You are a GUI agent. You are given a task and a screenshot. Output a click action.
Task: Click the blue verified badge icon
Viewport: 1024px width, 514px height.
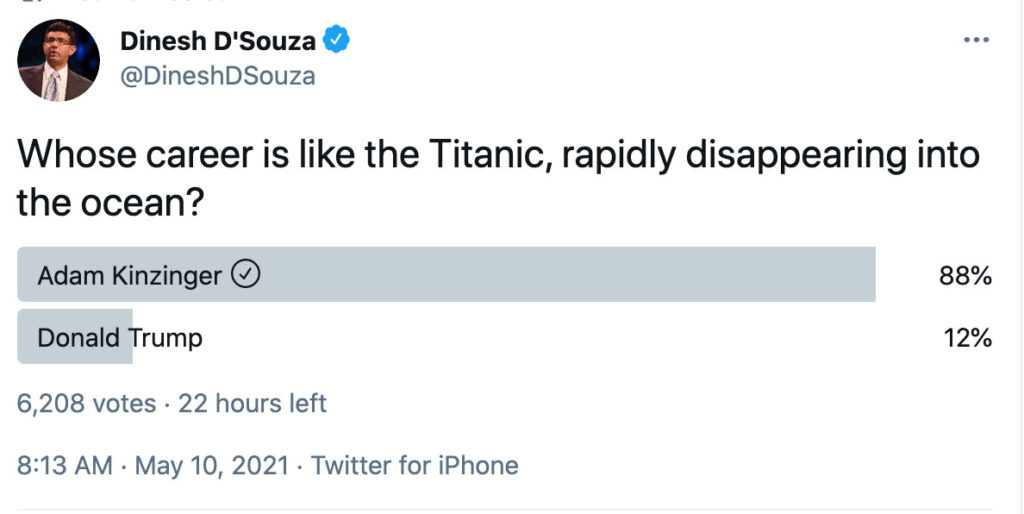pyautogui.click(x=338, y=41)
